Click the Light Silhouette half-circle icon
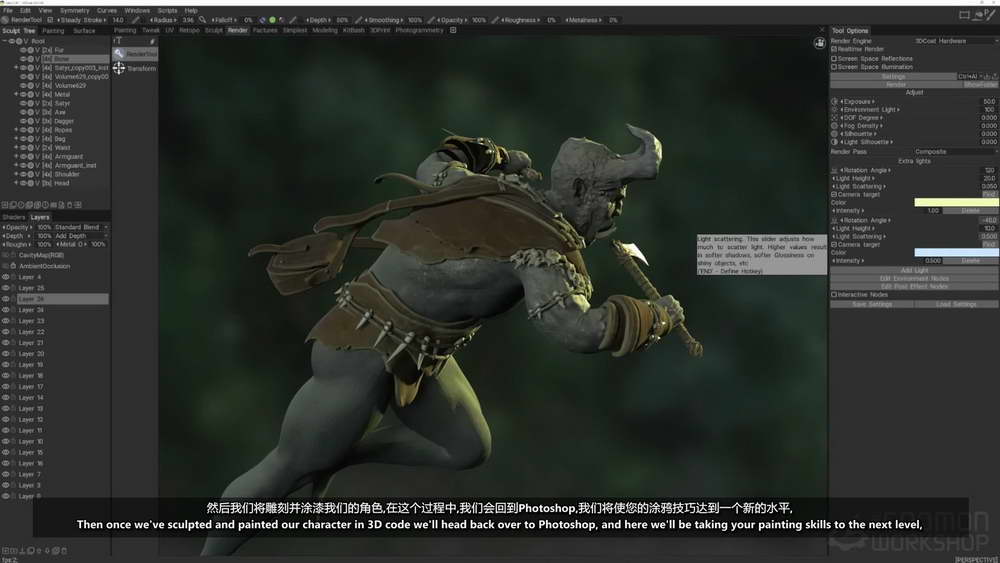 coord(834,142)
